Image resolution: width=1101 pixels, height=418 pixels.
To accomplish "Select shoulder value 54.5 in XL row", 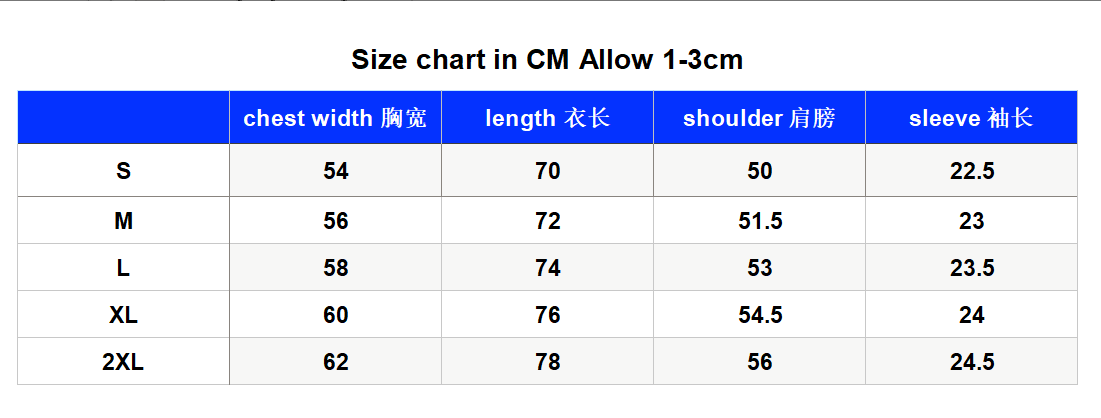I will coord(760,315).
